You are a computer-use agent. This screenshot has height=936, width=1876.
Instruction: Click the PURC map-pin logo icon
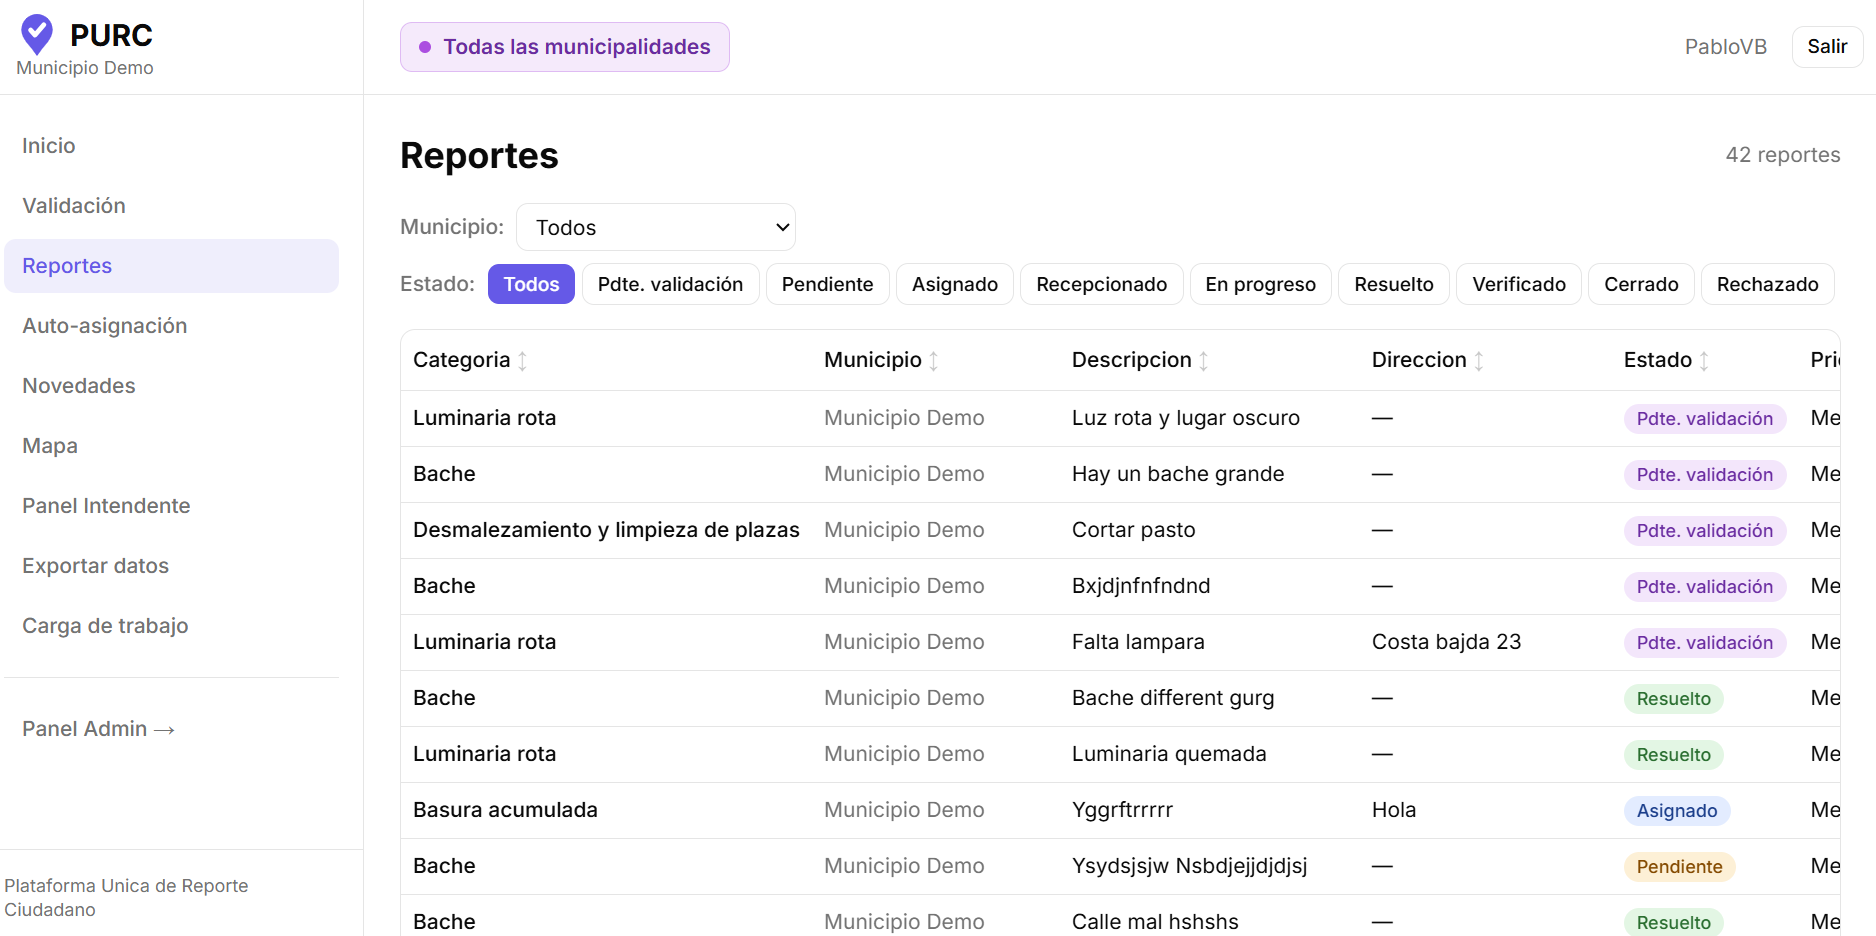click(37, 35)
